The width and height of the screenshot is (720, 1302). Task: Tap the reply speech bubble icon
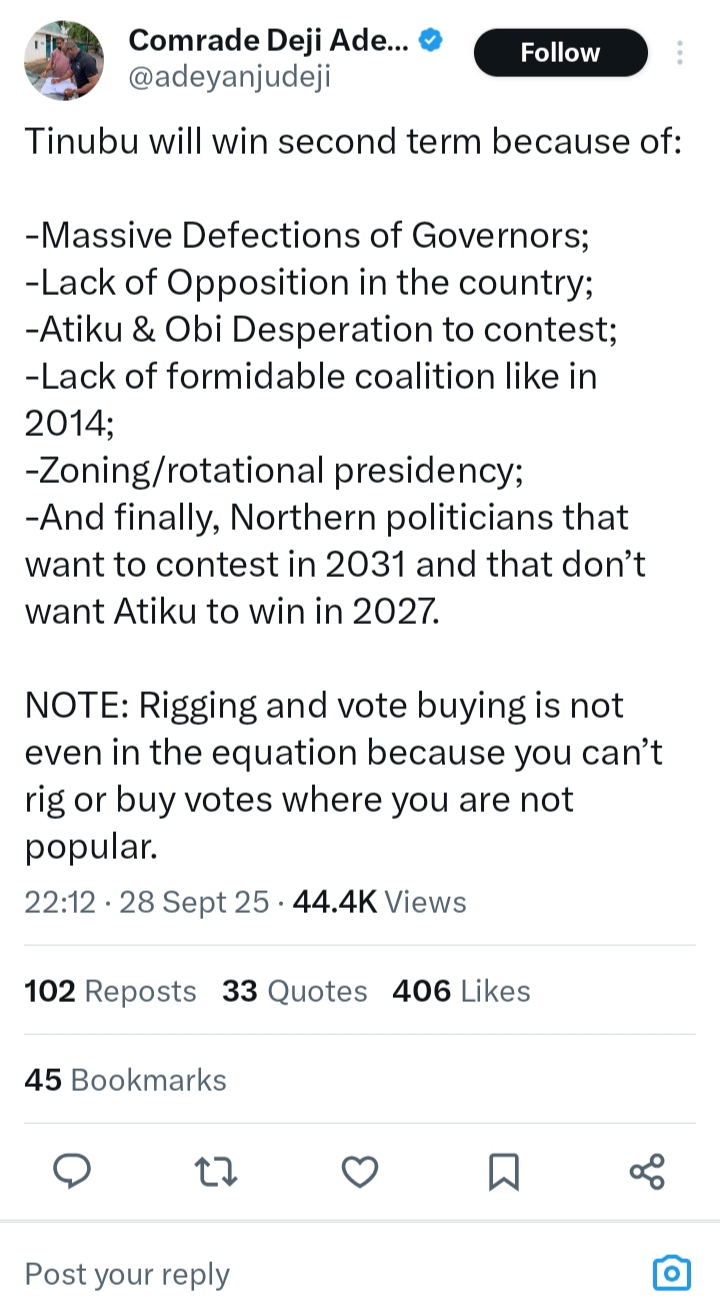72,1171
